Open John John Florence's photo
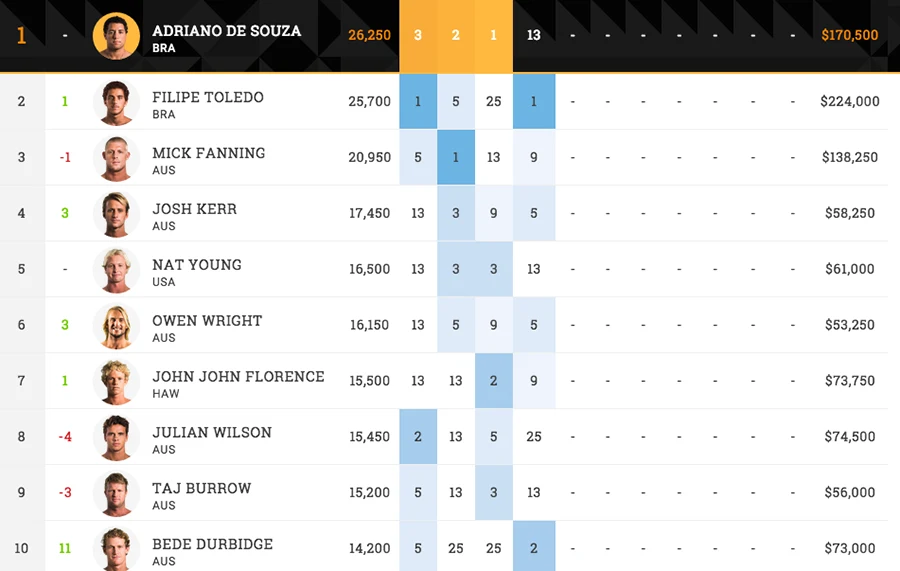Screen dimensions: 900x571 (116, 382)
